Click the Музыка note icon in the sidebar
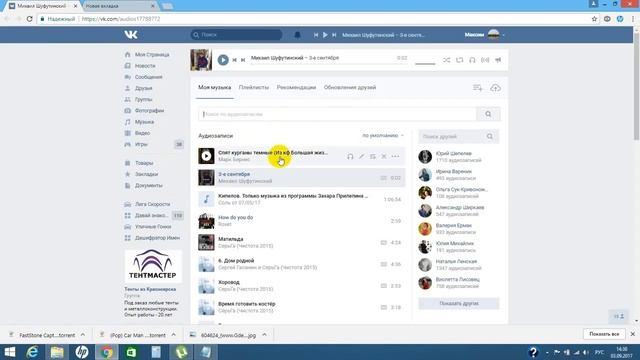The height and width of the screenshot is (360, 640). 128,122
